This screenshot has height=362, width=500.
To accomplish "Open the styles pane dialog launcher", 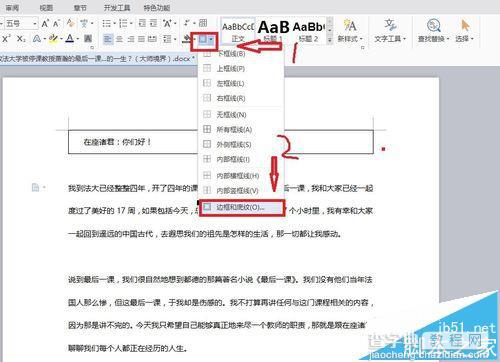I will (363, 47).
